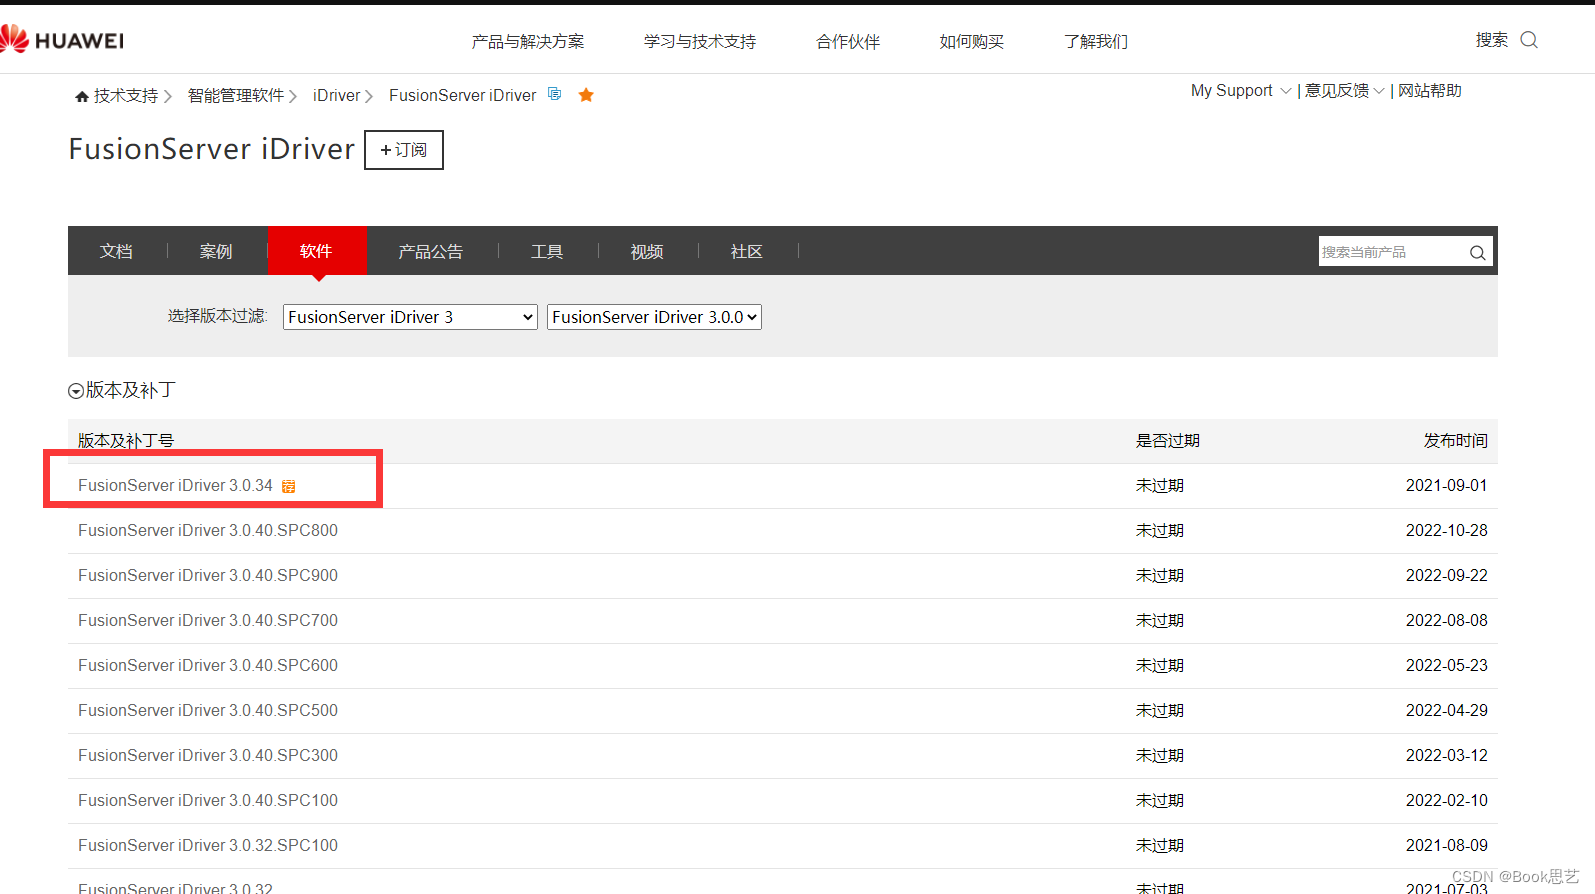
Task: Open FusionServer iDriver 3.0.32.SPC100 link
Action: (208, 846)
